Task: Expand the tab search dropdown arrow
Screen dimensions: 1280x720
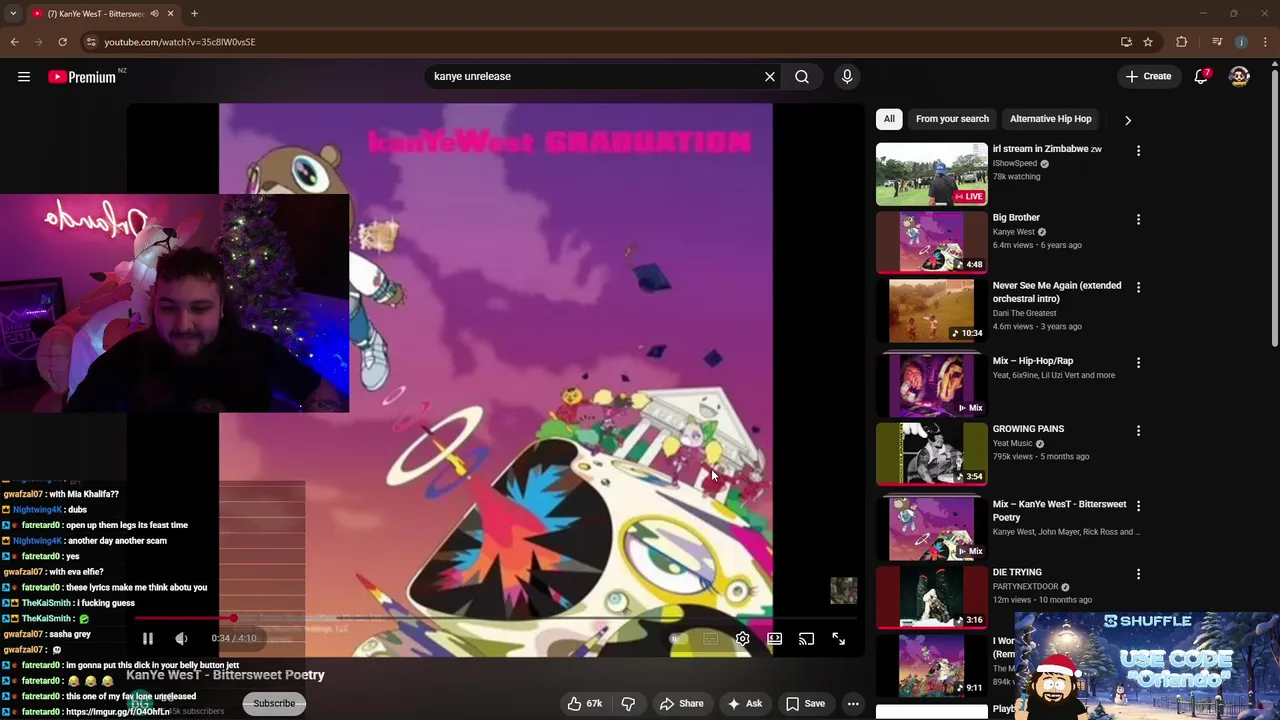Action: pyautogui.click(x=12, y=14)
